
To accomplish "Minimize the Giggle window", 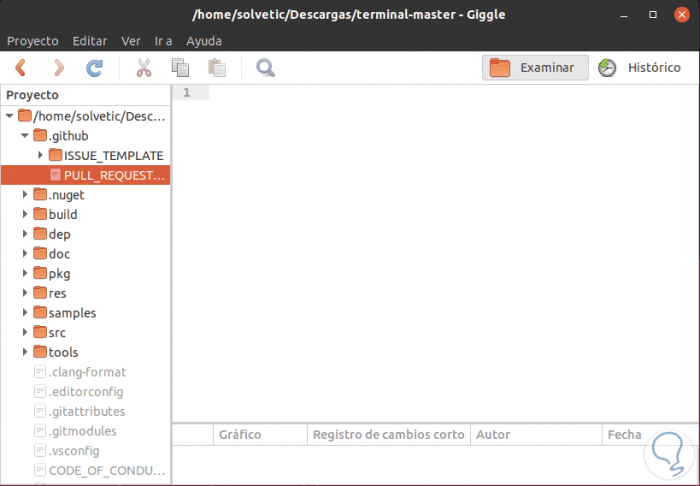I will [x=624, y=15].
